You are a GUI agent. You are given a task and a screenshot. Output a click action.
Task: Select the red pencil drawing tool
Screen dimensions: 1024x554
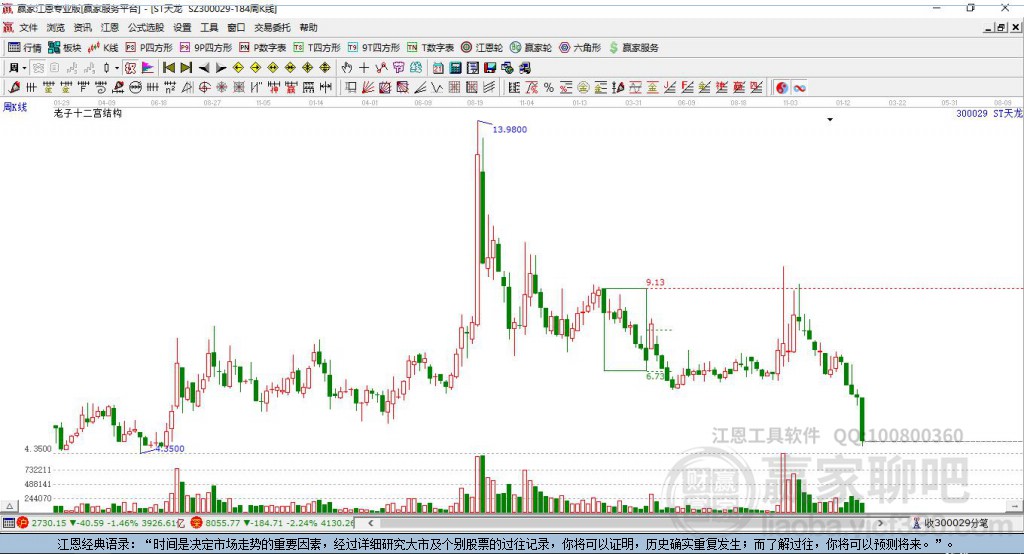pyautogui.click(x=14, y=88)
